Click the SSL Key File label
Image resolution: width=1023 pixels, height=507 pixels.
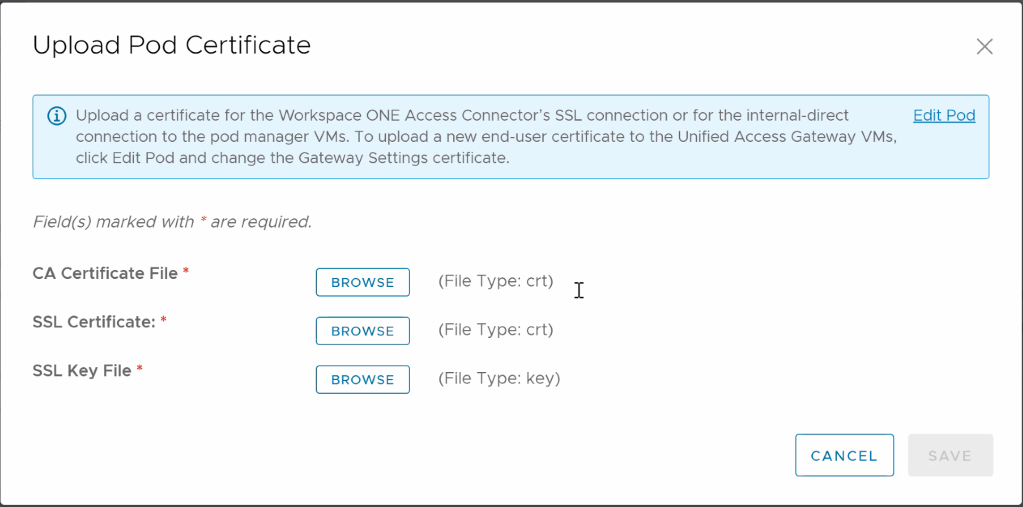pyautogui.click(x=82, y=371)
